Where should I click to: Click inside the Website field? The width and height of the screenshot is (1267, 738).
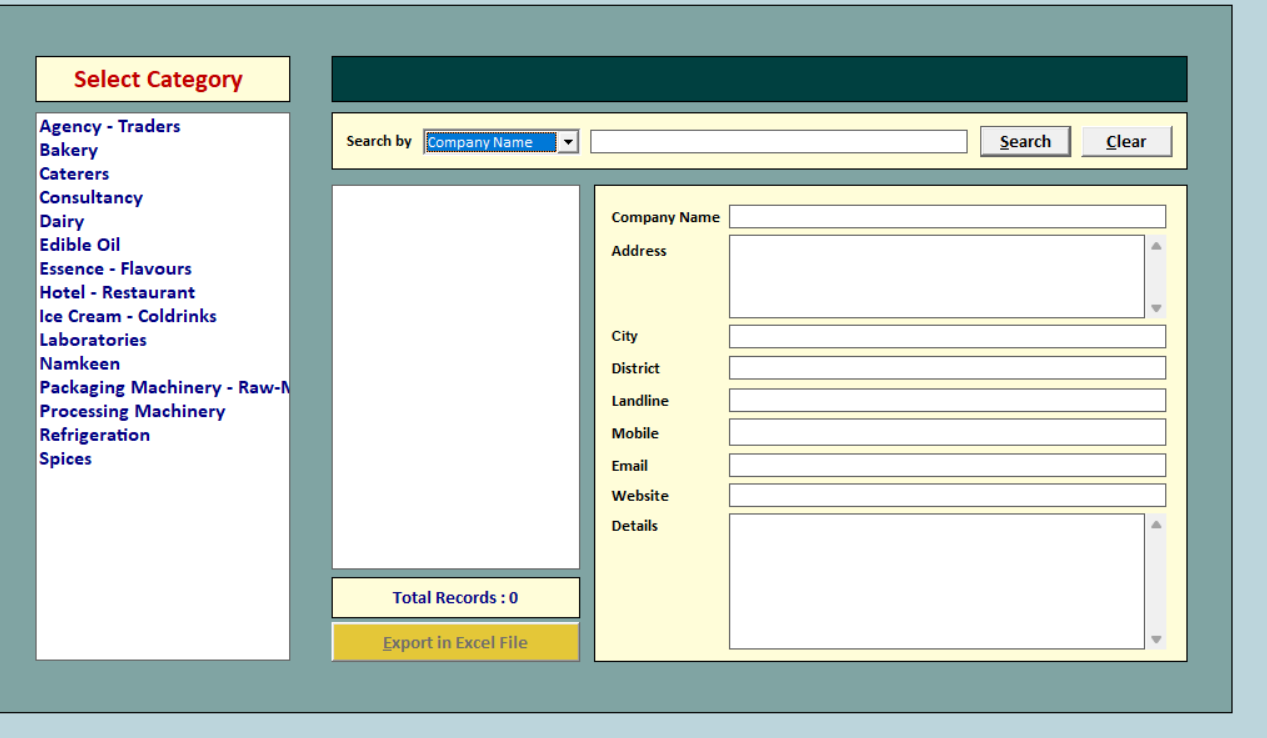point(946,495)
